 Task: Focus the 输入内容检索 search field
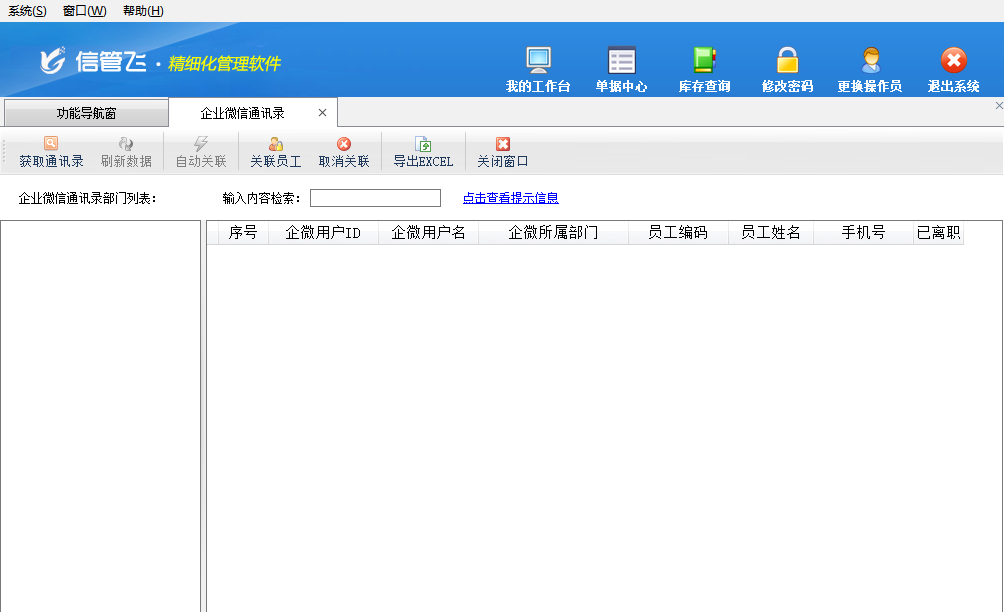375,198
